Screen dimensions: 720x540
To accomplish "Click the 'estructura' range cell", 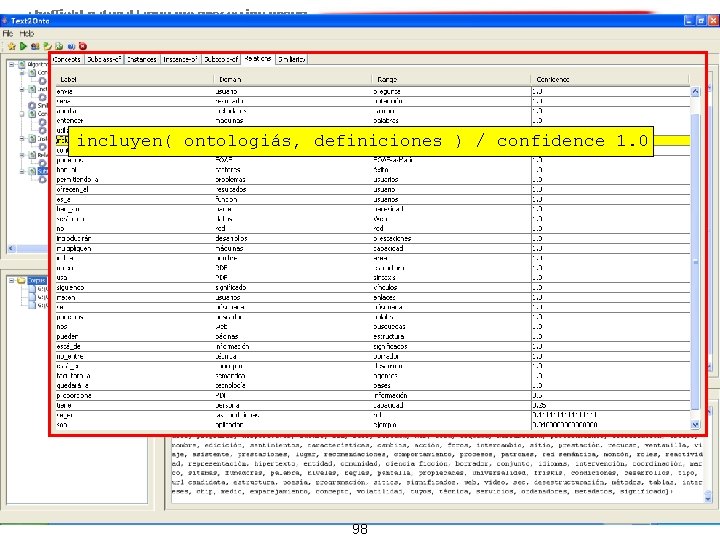I will pos(389,337).
